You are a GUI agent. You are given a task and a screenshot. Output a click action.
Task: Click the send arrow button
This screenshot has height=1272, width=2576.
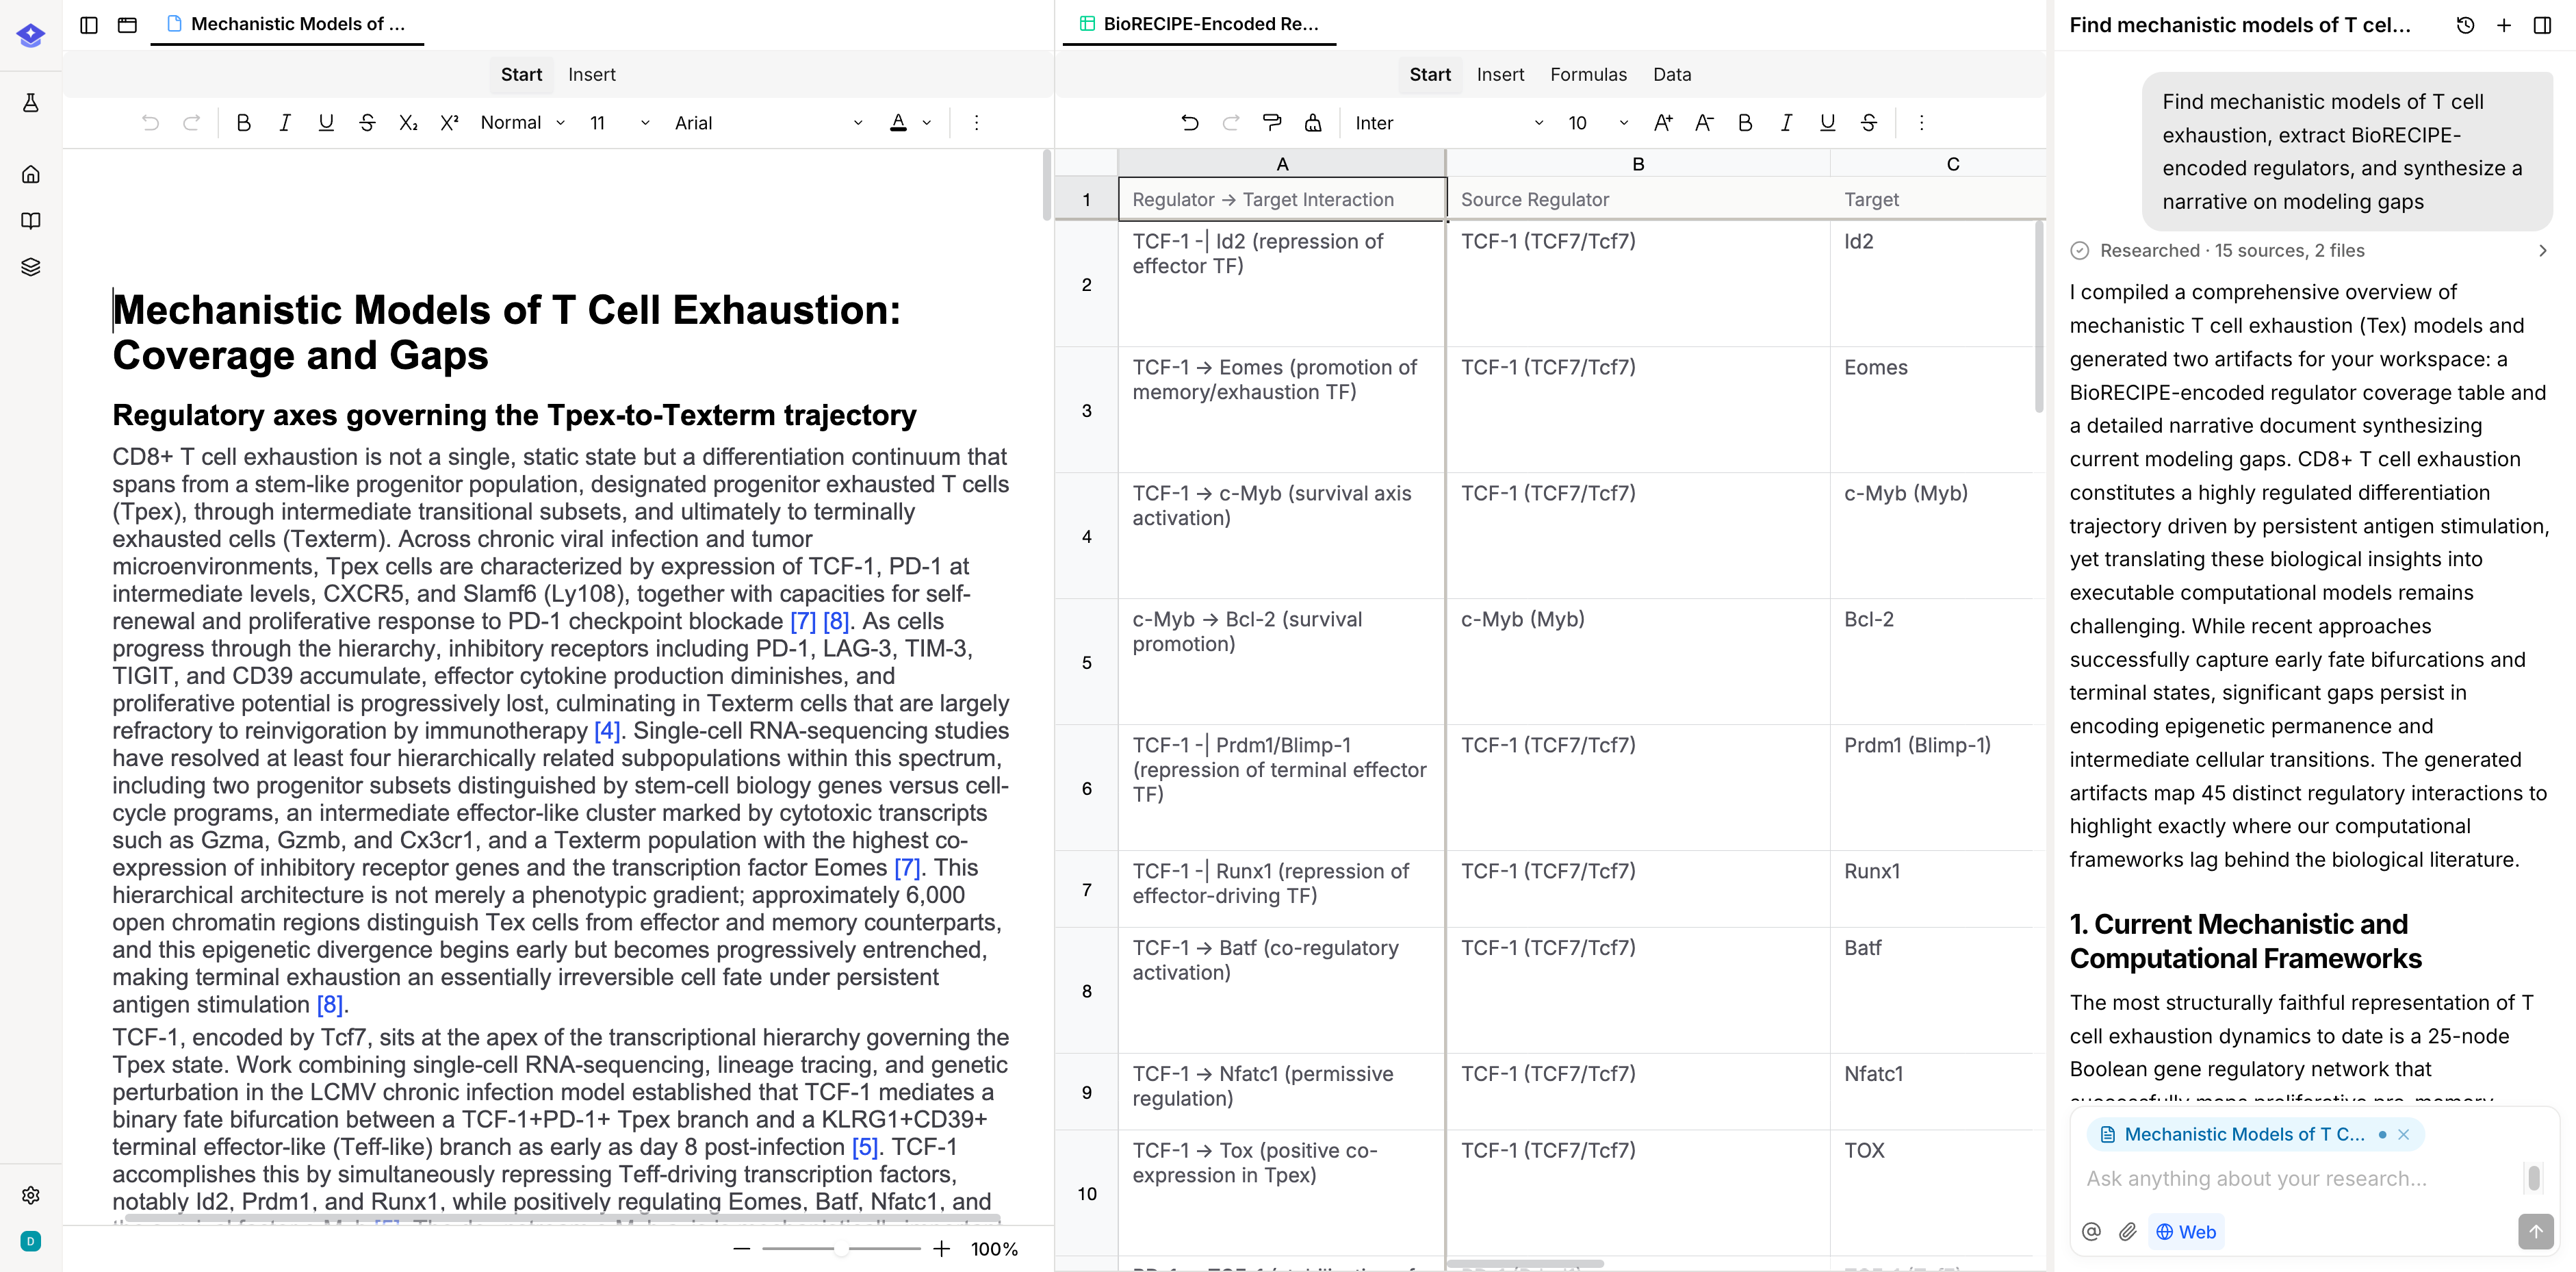(x=2535, y=1232)
